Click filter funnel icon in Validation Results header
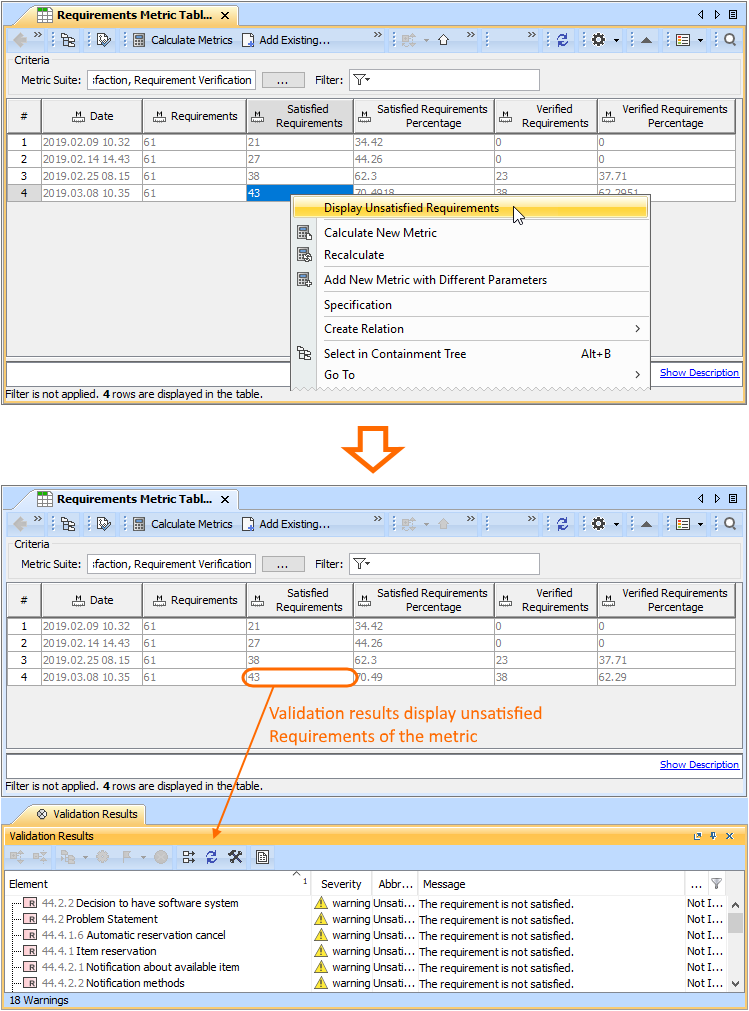 coord(716,883)
